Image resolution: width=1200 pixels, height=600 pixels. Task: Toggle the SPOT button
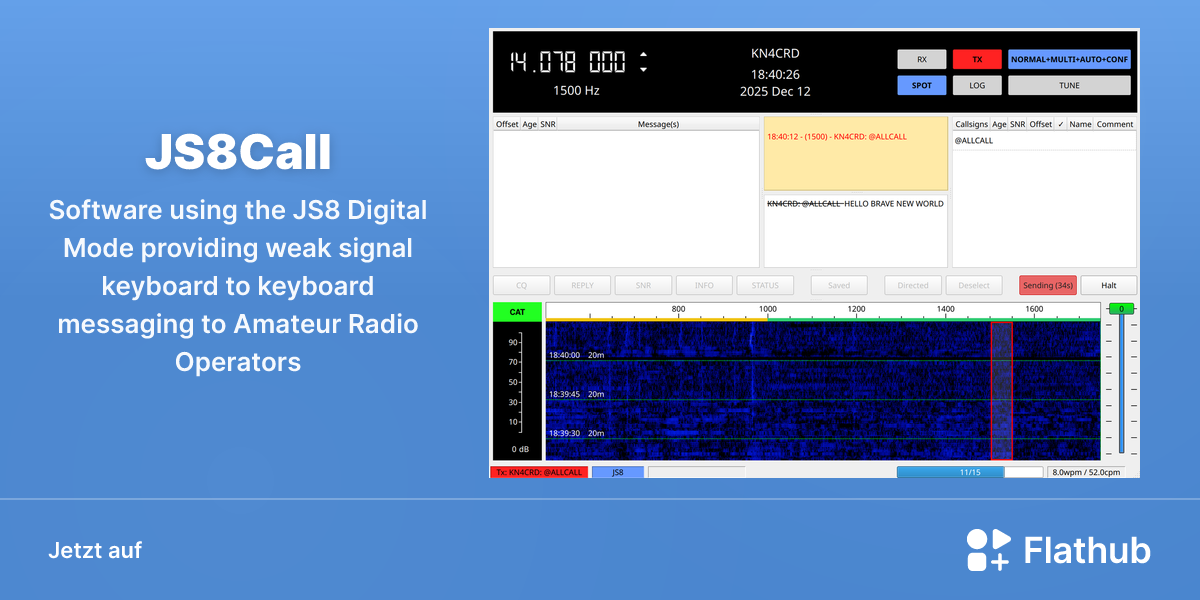(x=922, y=85)
